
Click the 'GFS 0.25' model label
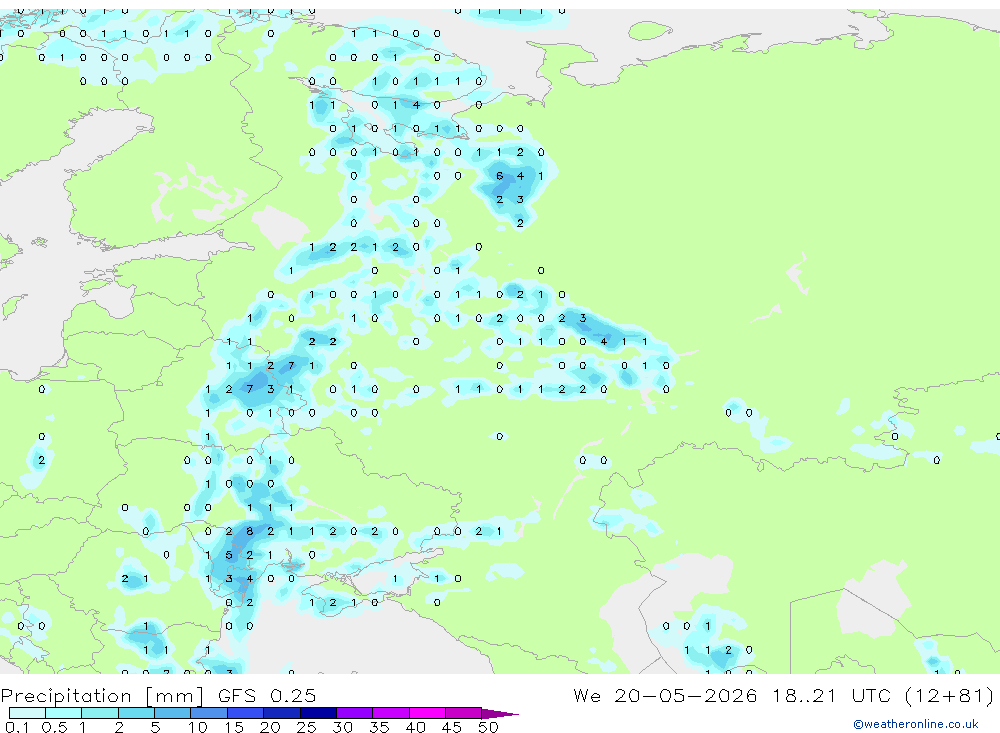click(x=267, y=696)
